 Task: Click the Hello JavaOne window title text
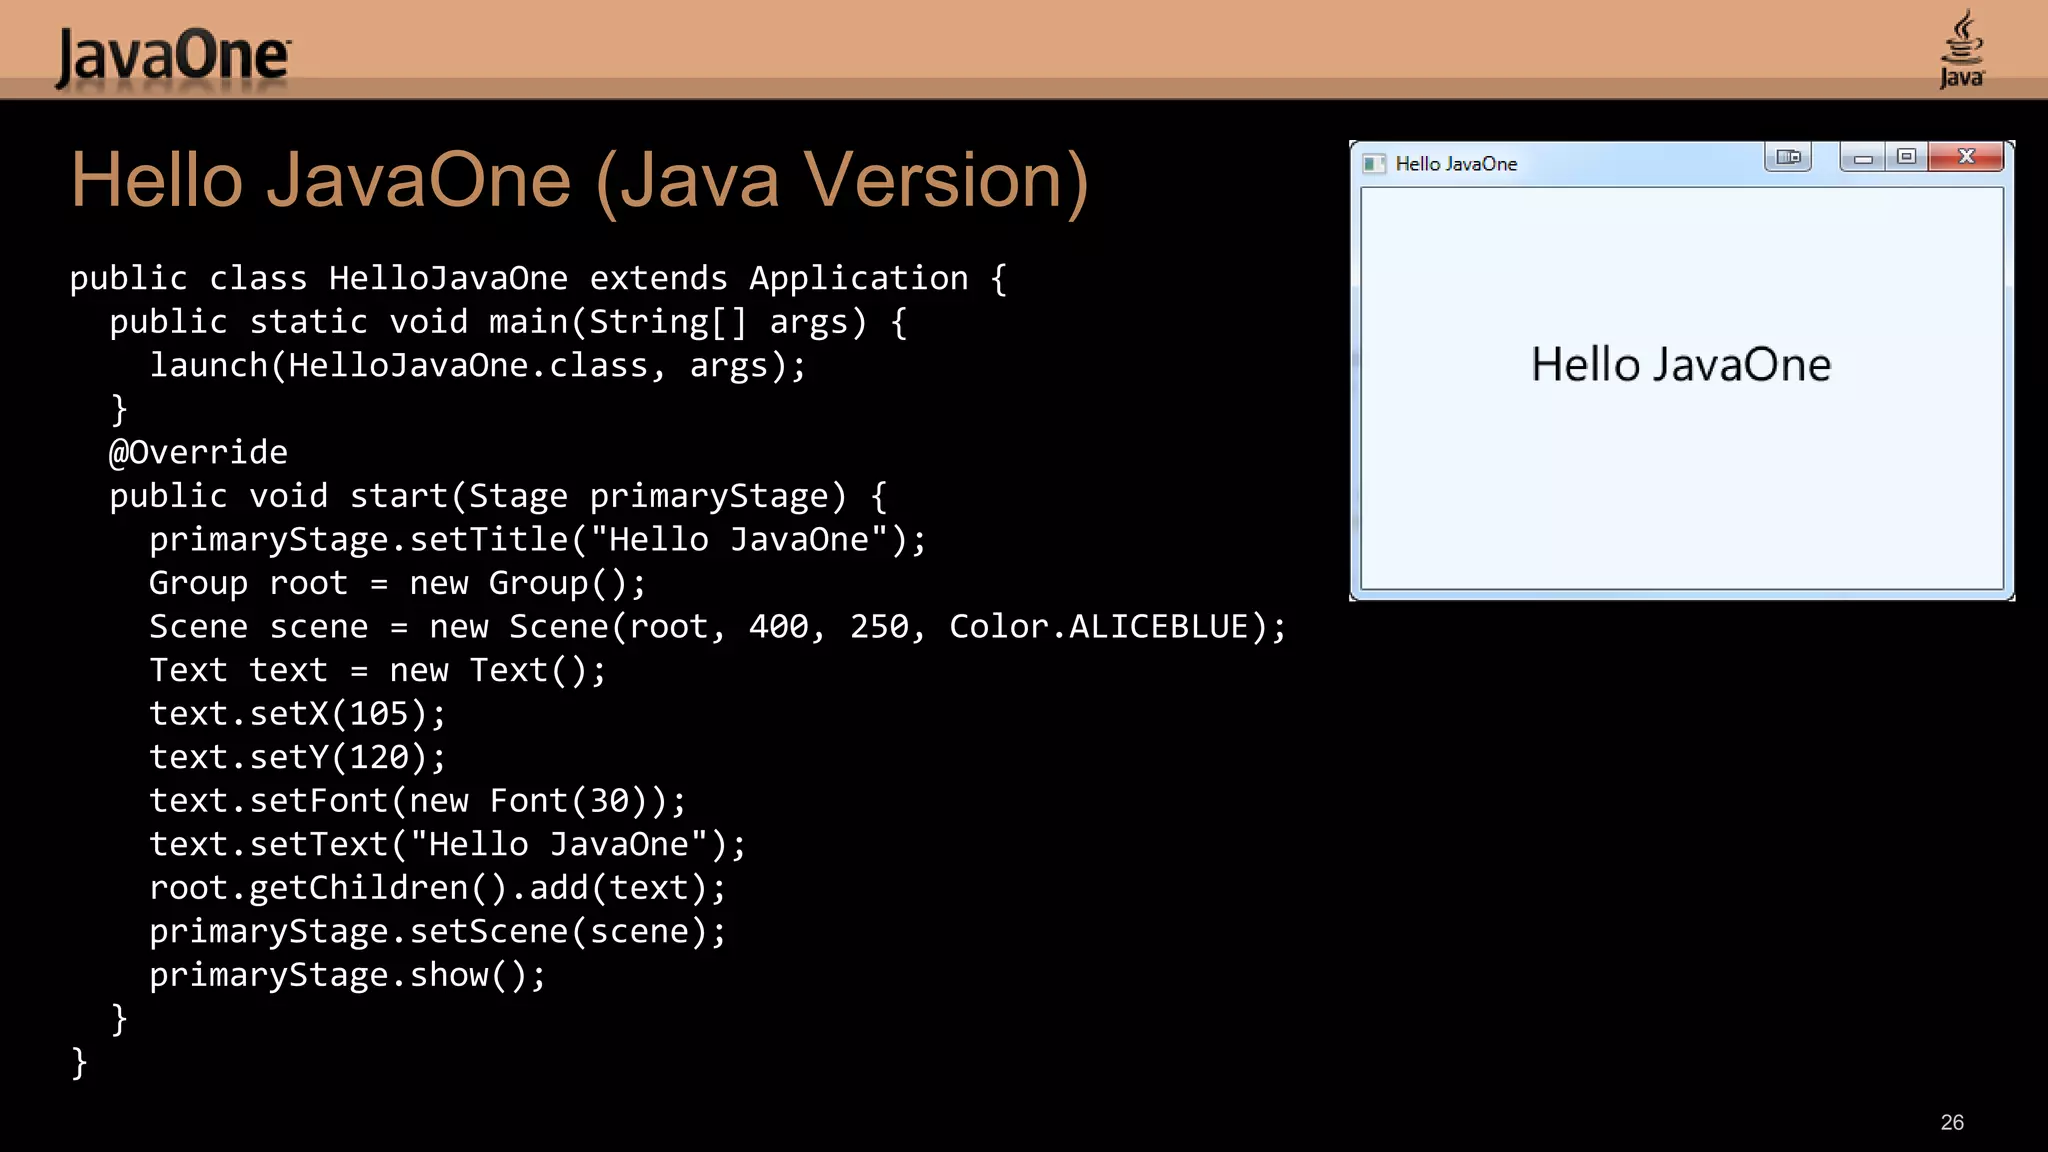coord(1456,164)
